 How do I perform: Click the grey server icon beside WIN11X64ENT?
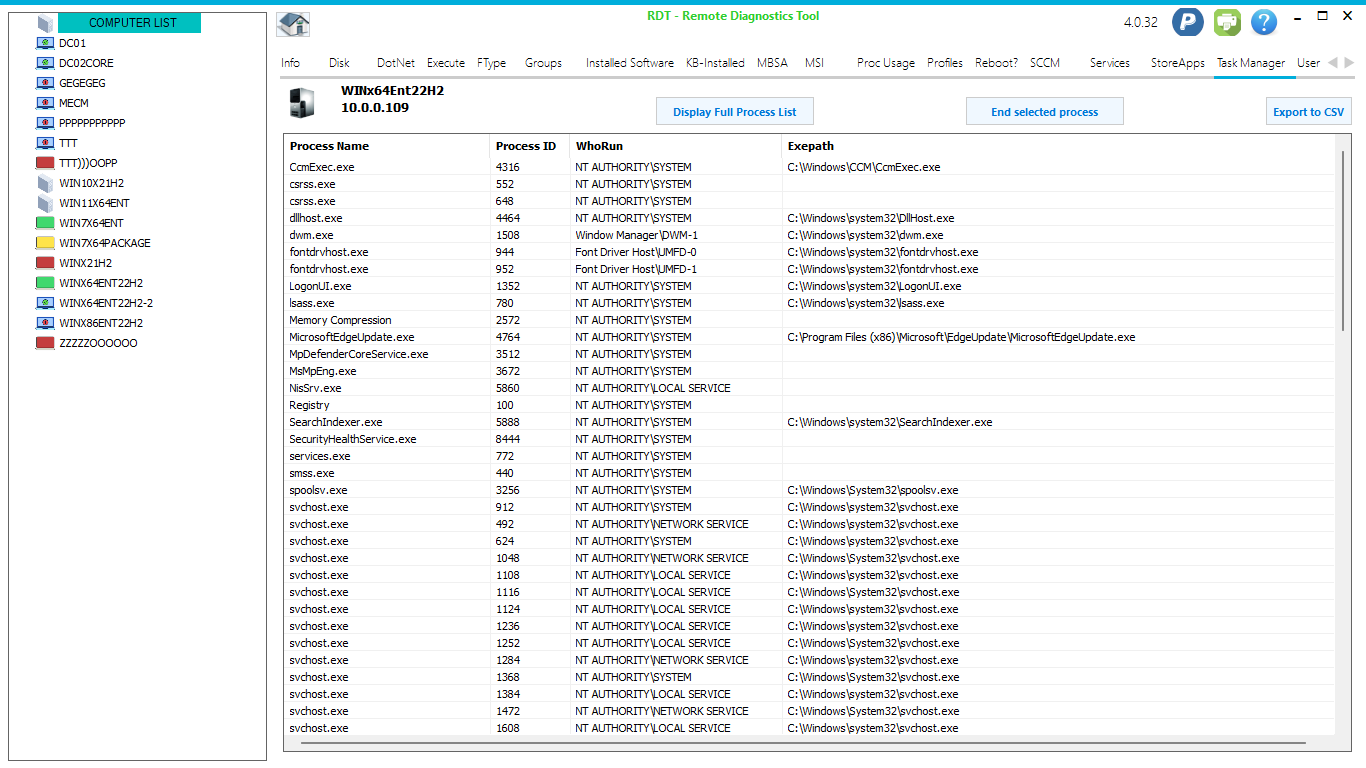(45, 203)
